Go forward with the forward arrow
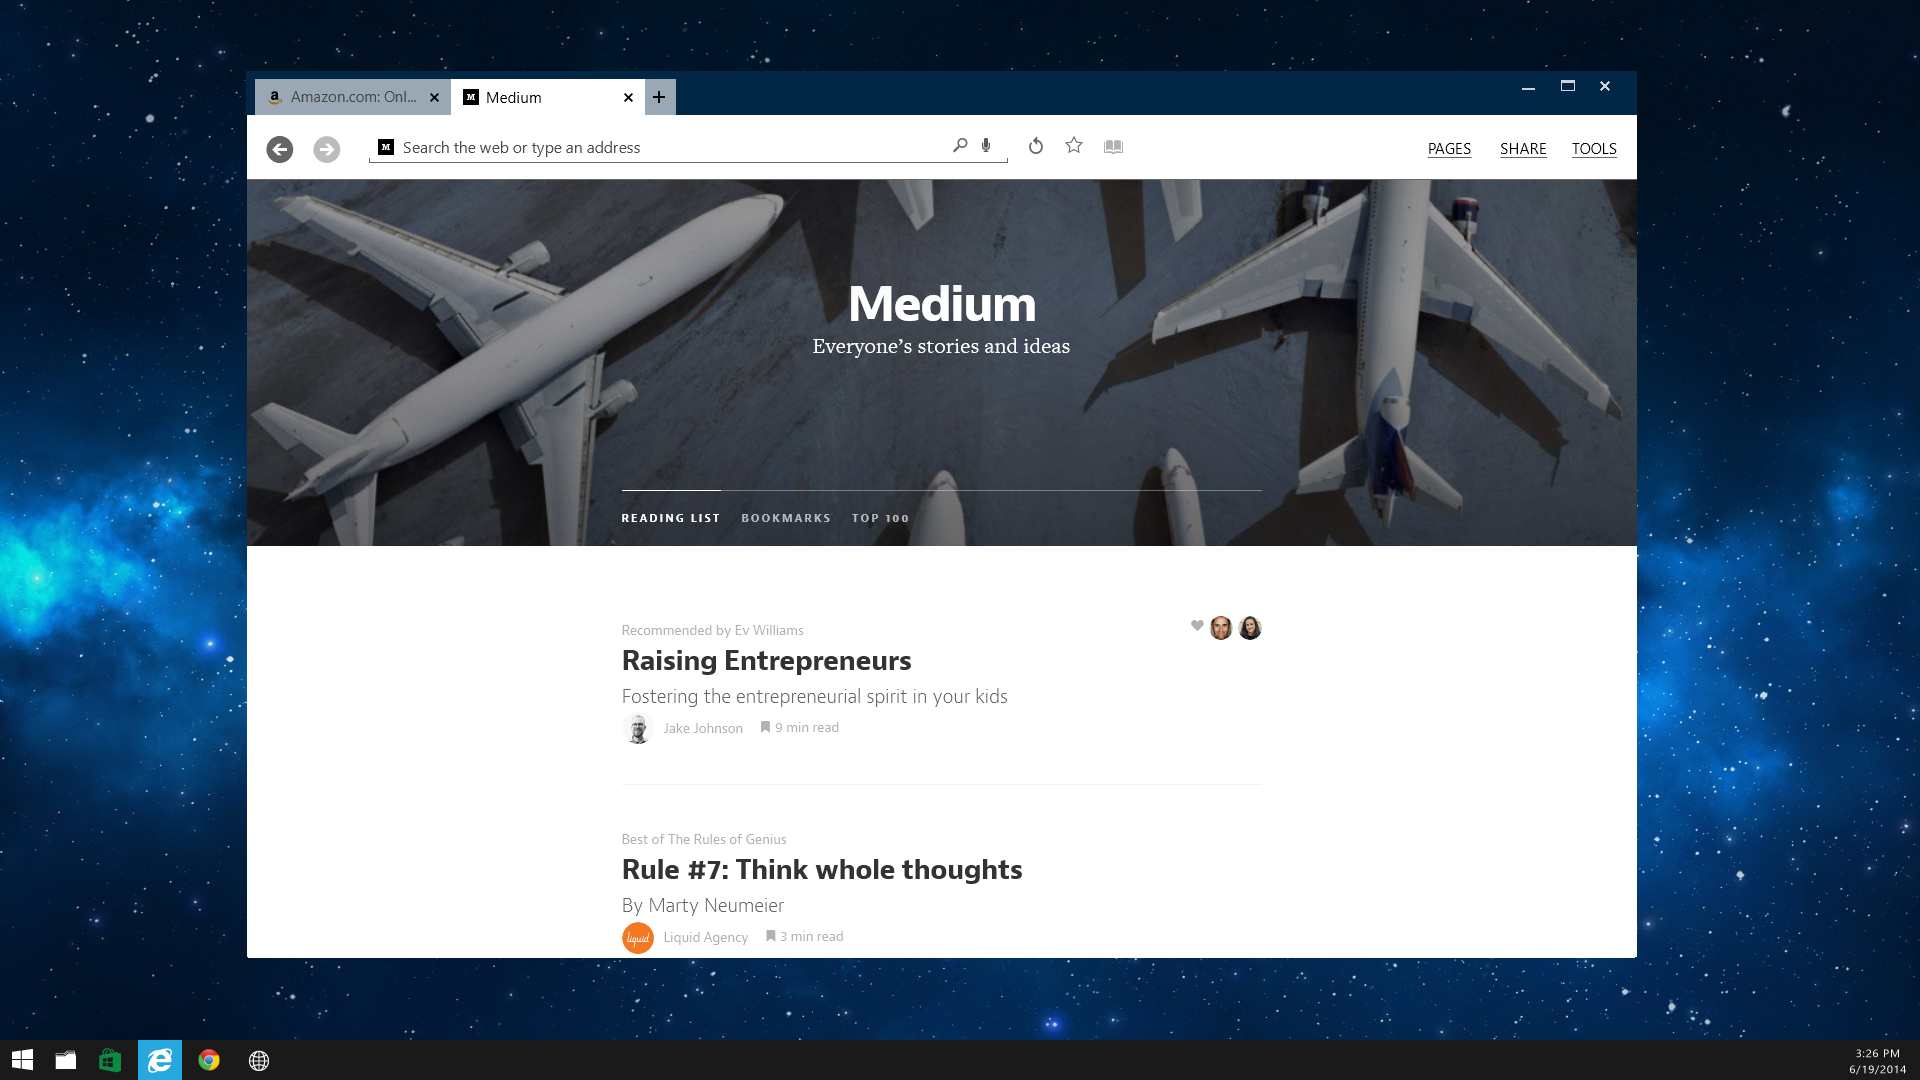Screen dimensions: 1920x1080 [x=326, y=149]
